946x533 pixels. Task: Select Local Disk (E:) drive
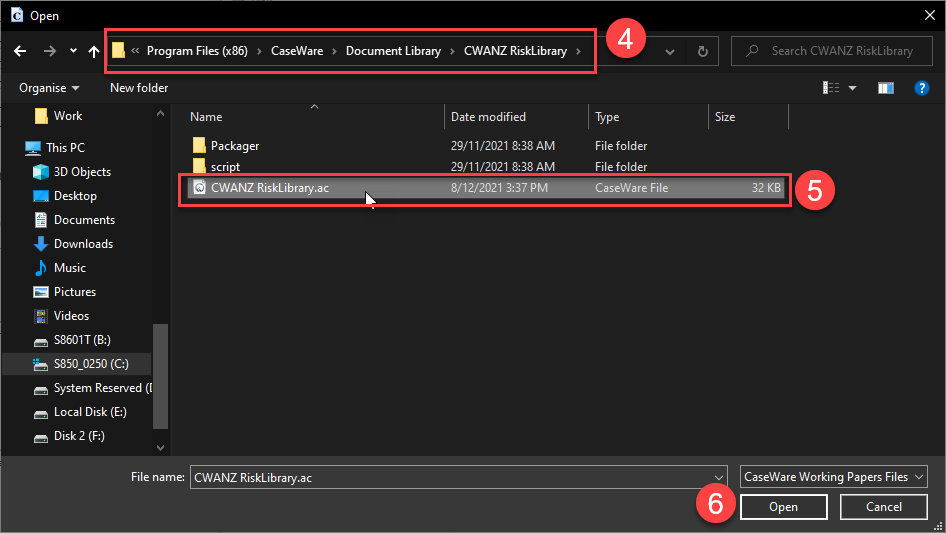coord(80,412)
